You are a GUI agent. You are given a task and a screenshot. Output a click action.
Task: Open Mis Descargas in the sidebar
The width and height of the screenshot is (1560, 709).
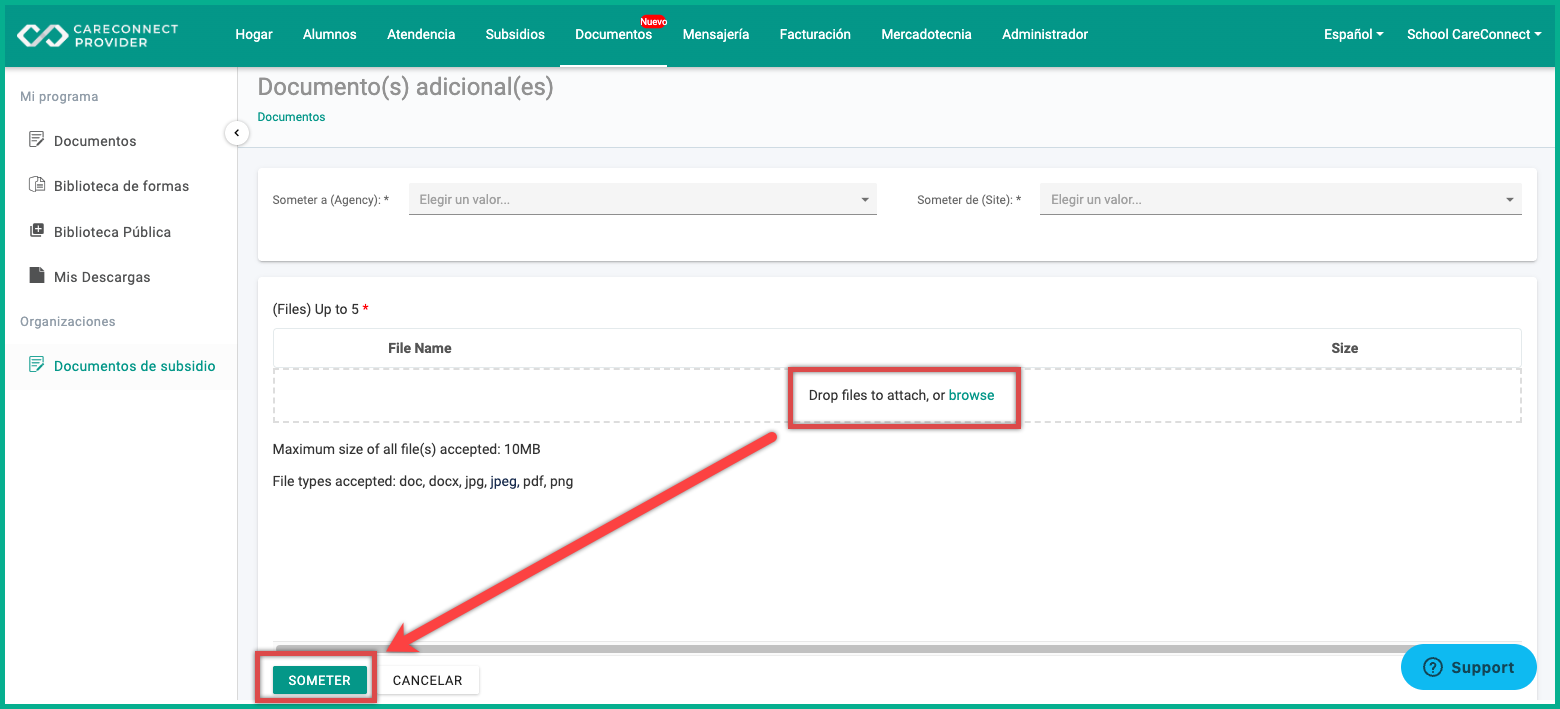(x=102, y=277)
